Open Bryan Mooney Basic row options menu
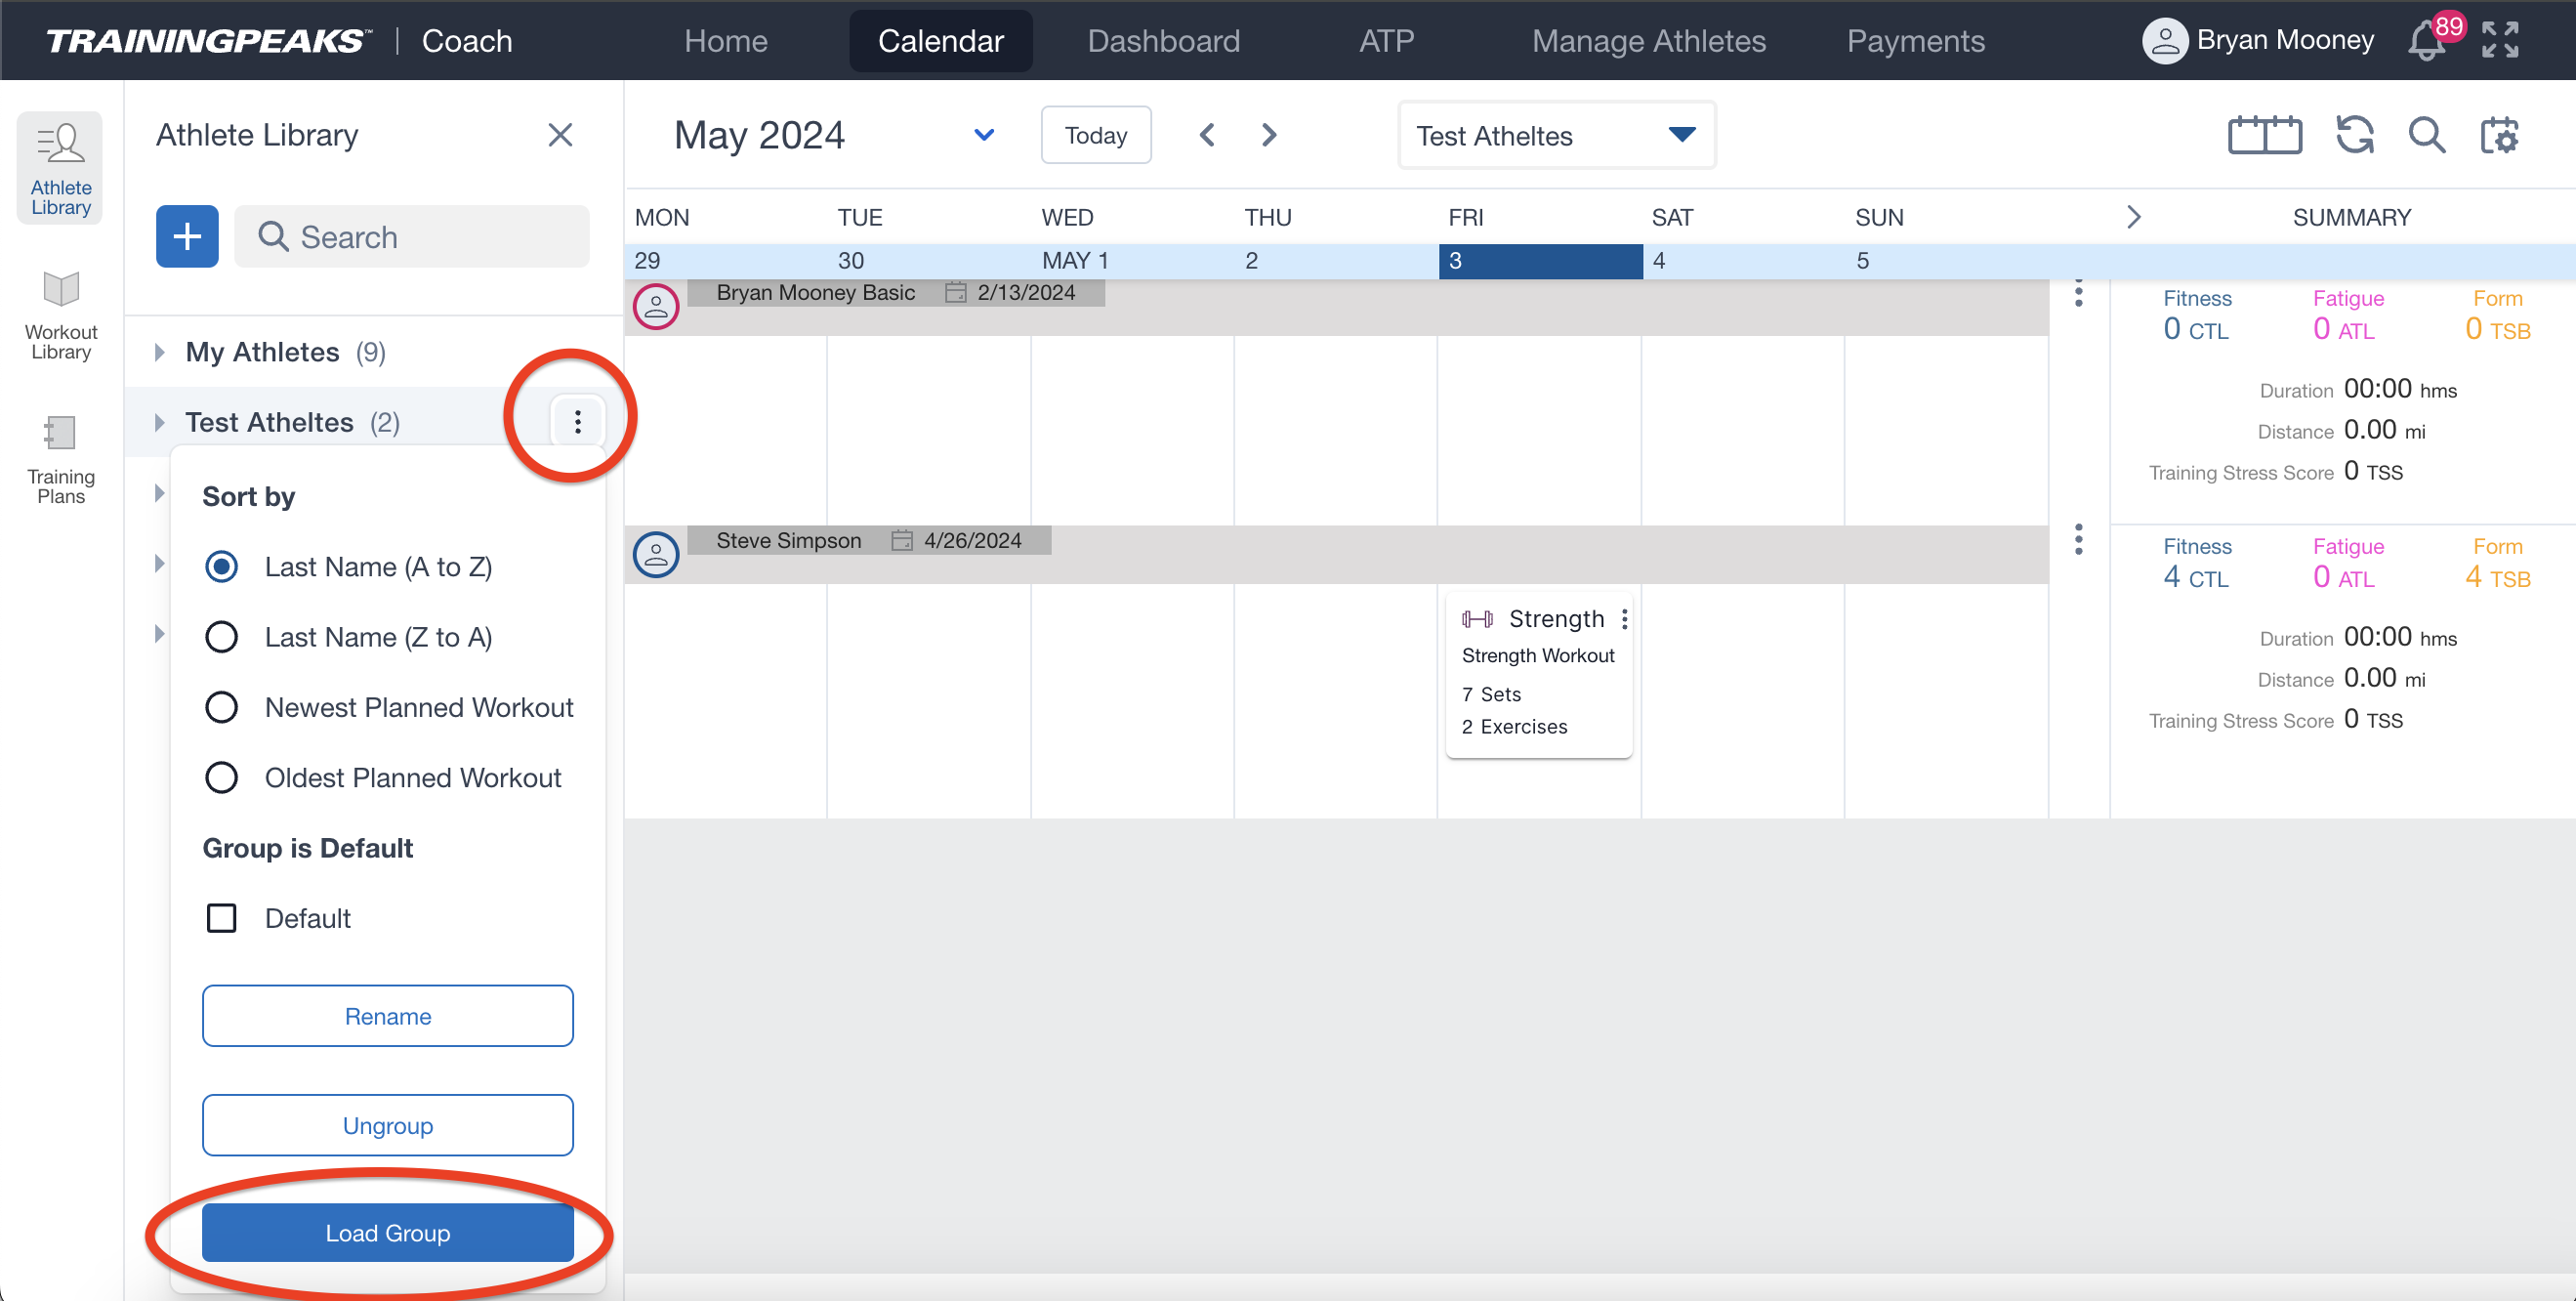Viewport: 2576px width, 1301px height. pos(2078,293)
